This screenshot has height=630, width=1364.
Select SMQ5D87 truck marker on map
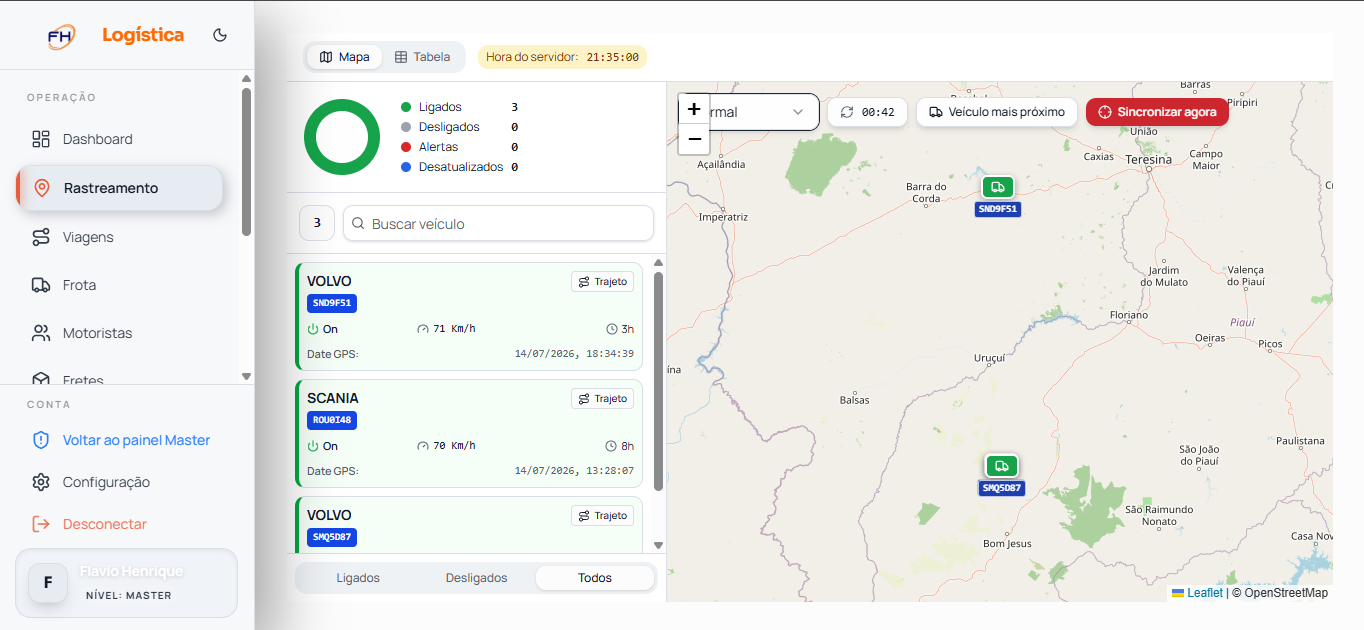coord(1002,466)
